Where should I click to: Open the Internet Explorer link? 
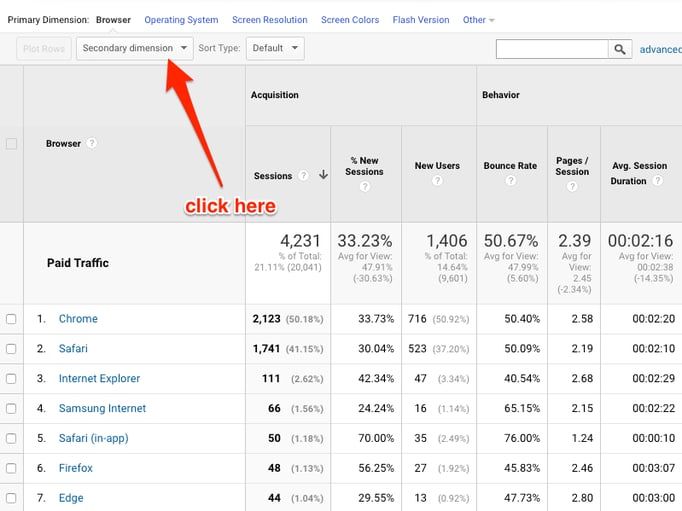100,379
